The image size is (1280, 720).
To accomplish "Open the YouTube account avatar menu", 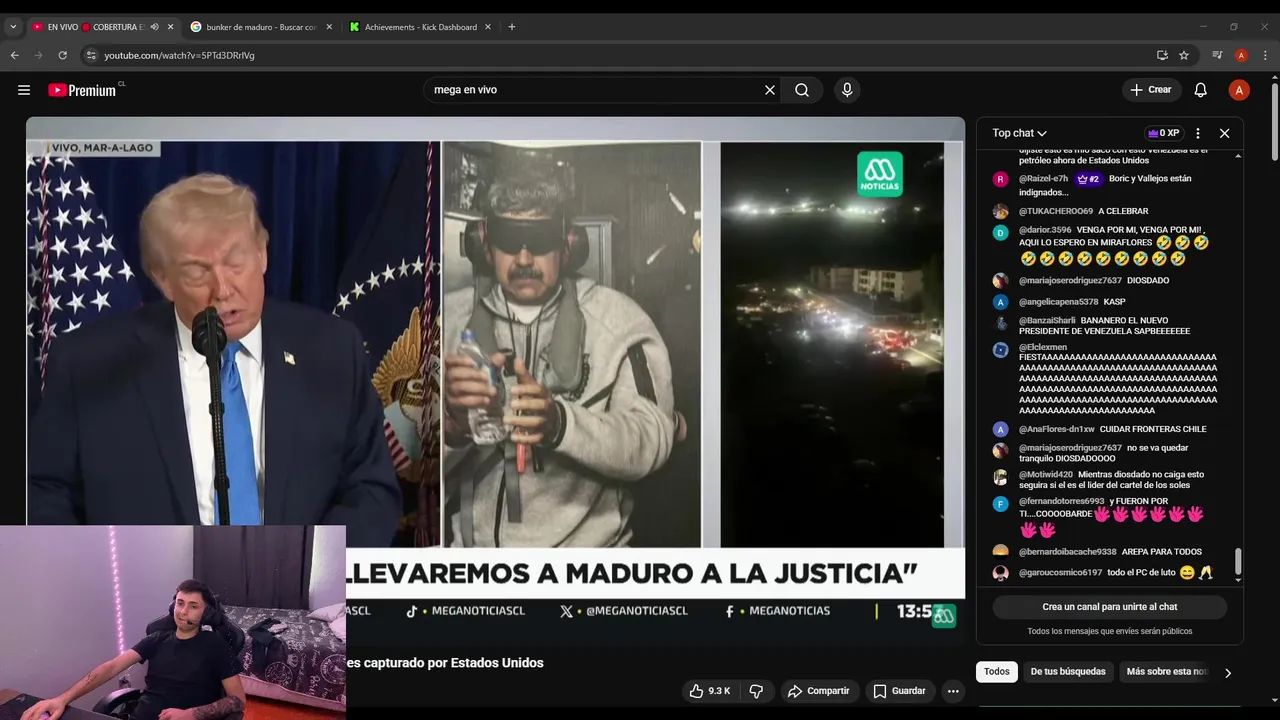I will (1239, 90).
